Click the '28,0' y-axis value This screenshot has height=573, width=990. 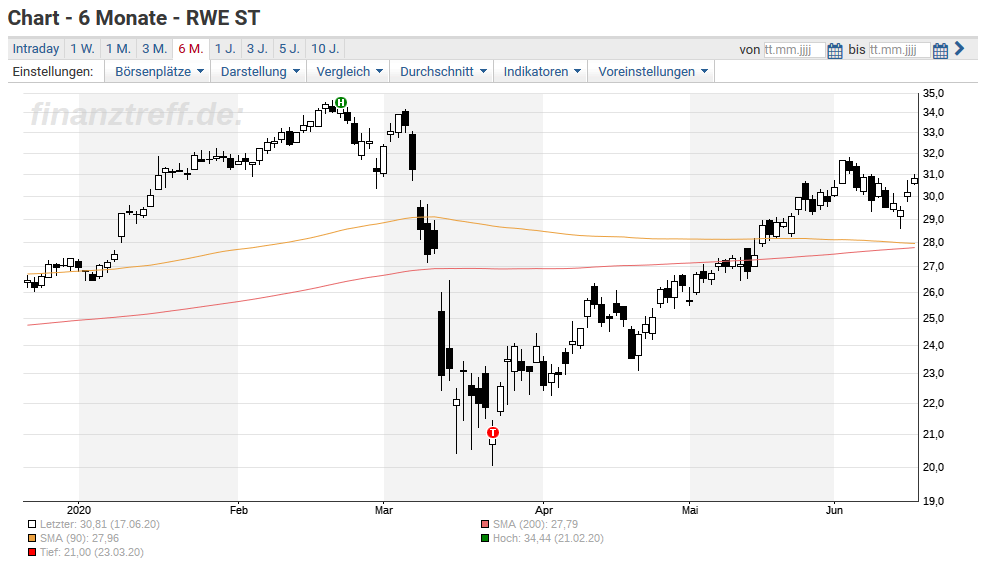point(934,242)
